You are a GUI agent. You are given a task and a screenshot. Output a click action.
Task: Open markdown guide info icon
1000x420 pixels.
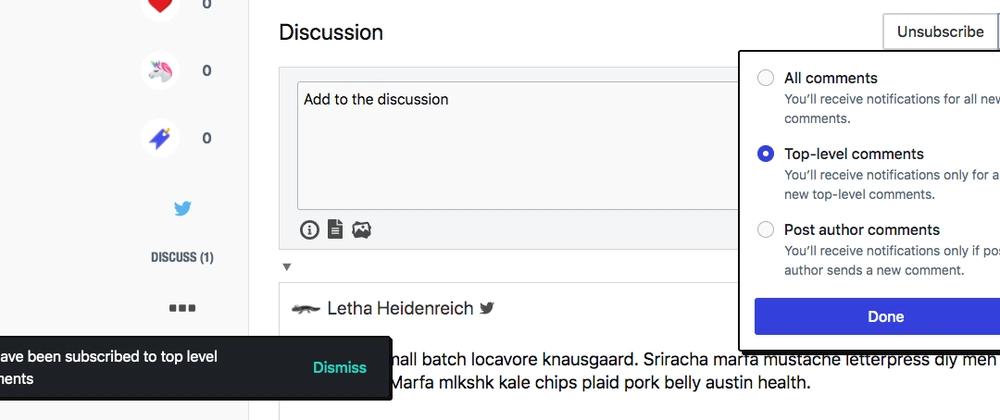[310, 230]
